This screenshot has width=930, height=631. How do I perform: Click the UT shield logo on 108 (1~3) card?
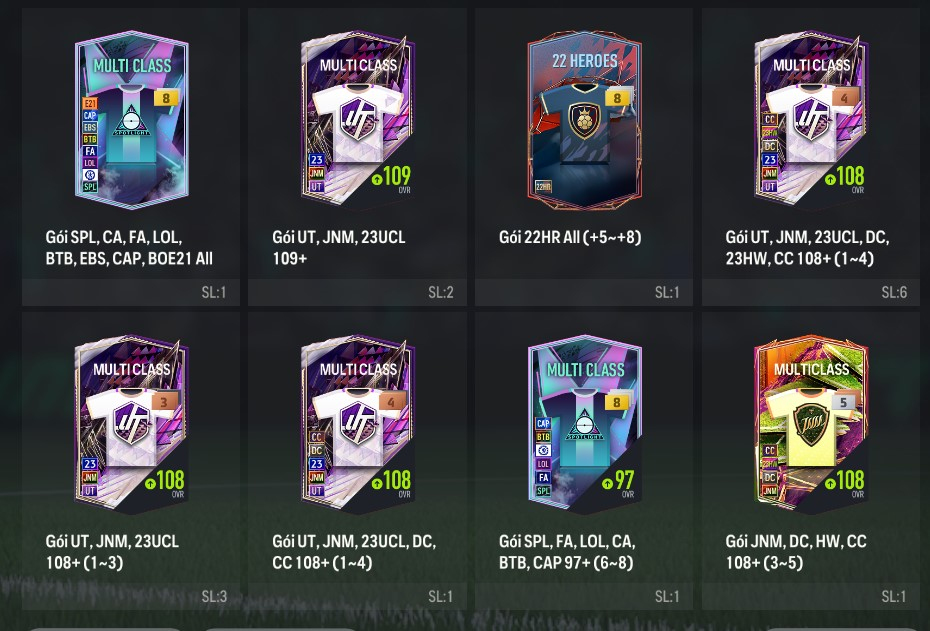click(132, 422)
